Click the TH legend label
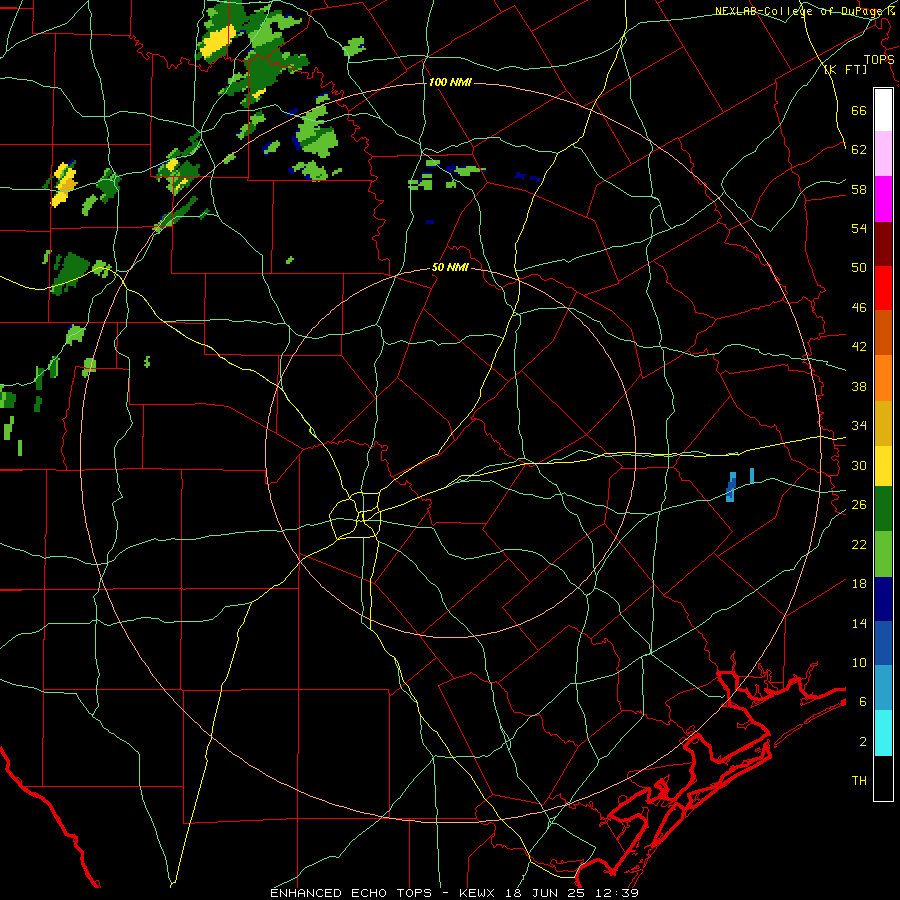 [x=859, y=781]
